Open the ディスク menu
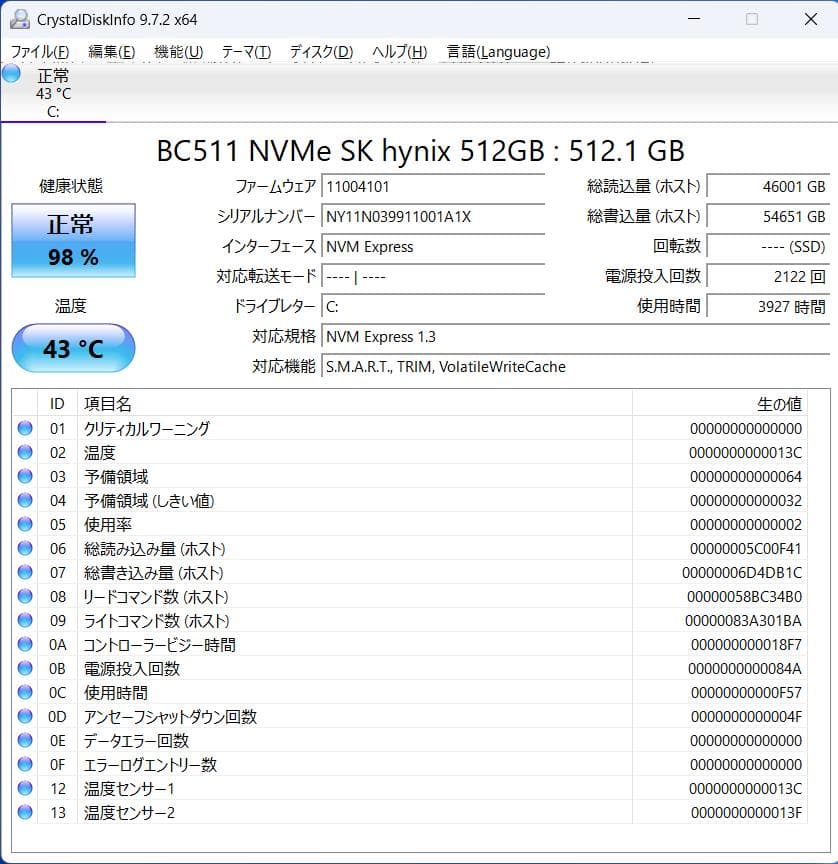Screen dimensions: 838x864 point(319,51)
